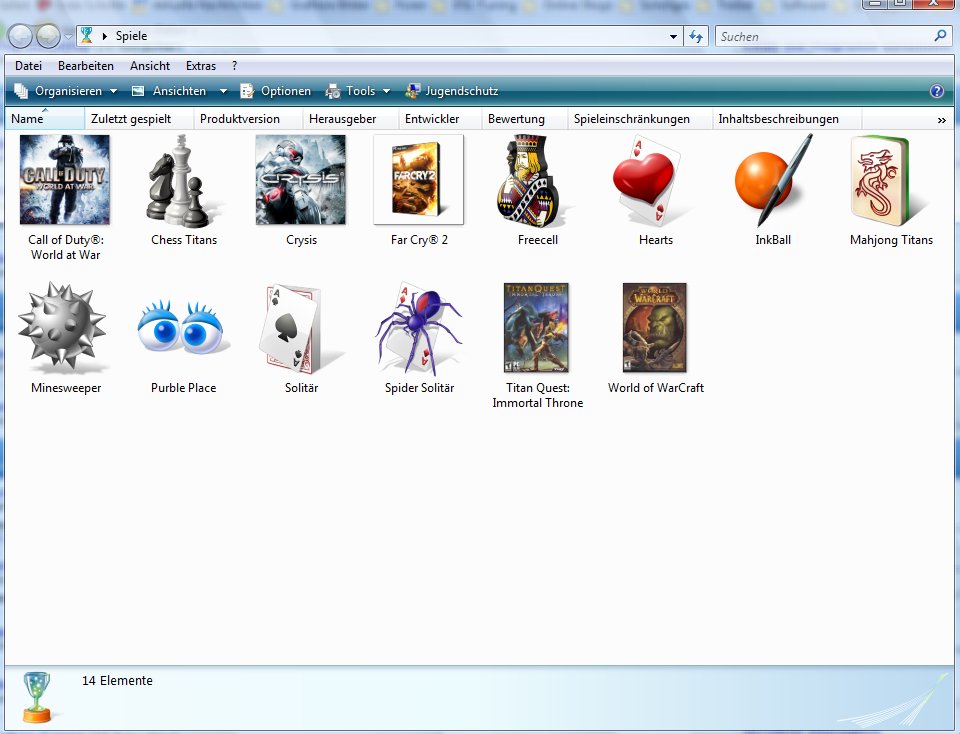
Task: Click the 'Spider Solitär' label text
Action: (x=419, y=388)
